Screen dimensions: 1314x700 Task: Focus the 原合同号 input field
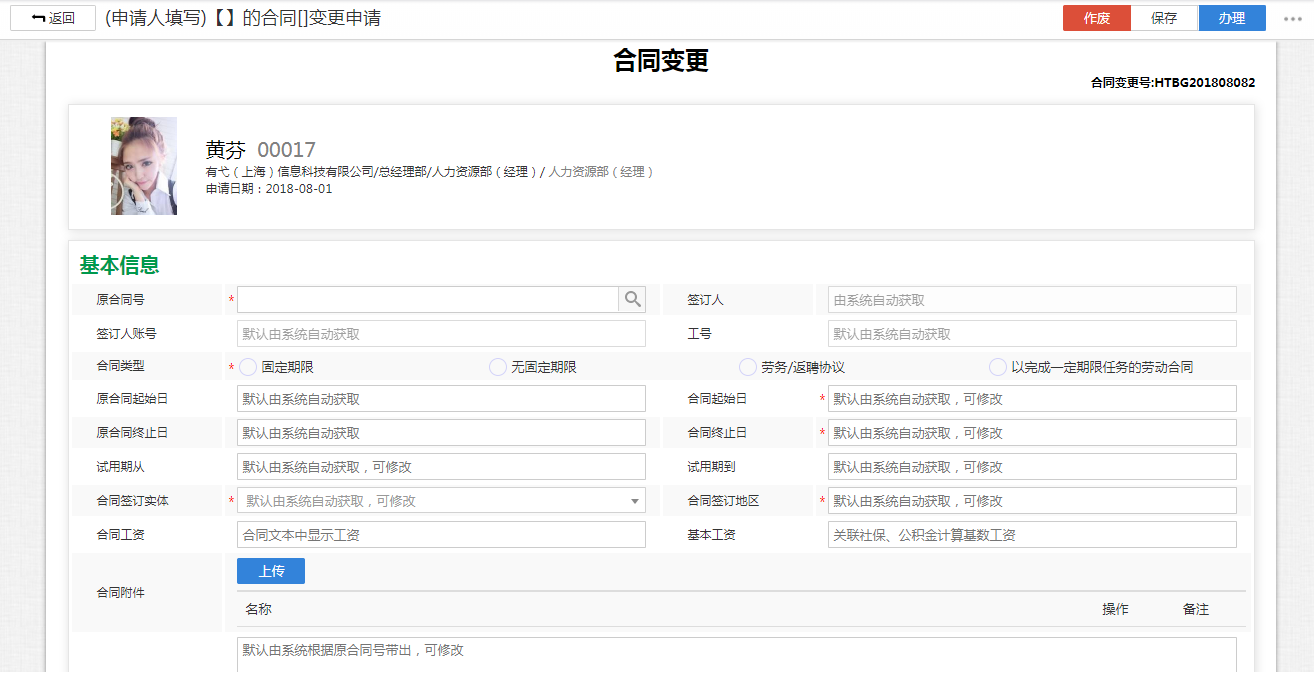pos(428,299)
